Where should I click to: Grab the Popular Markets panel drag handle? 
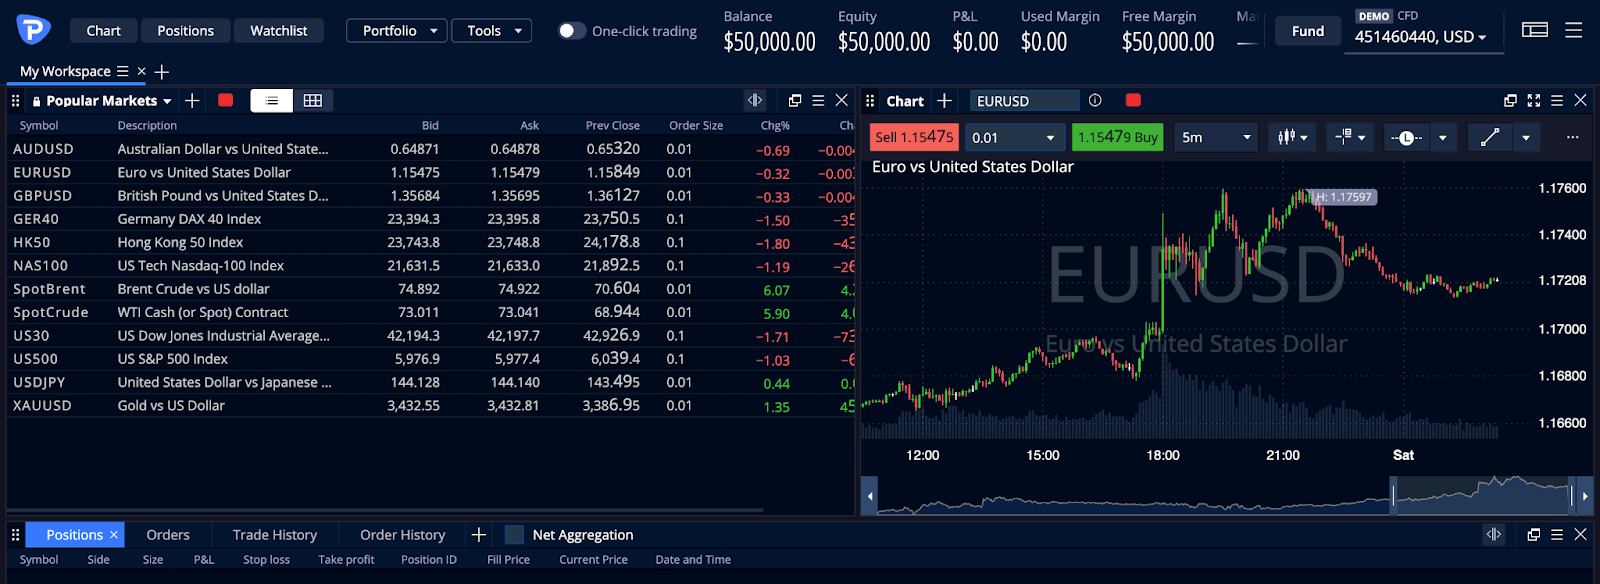tap(15, 100)
